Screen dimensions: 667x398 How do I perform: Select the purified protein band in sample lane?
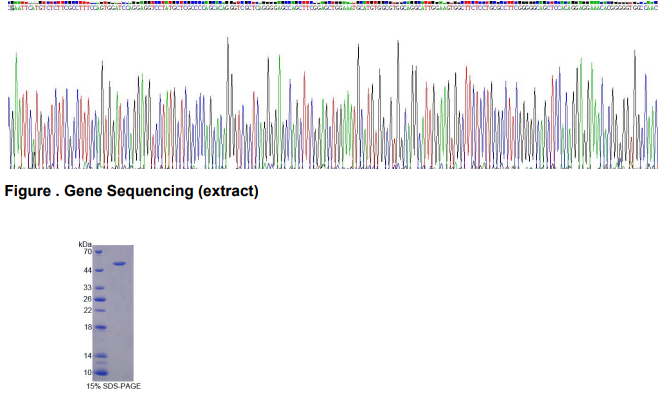pyautogui.click(x=120, y=264)
